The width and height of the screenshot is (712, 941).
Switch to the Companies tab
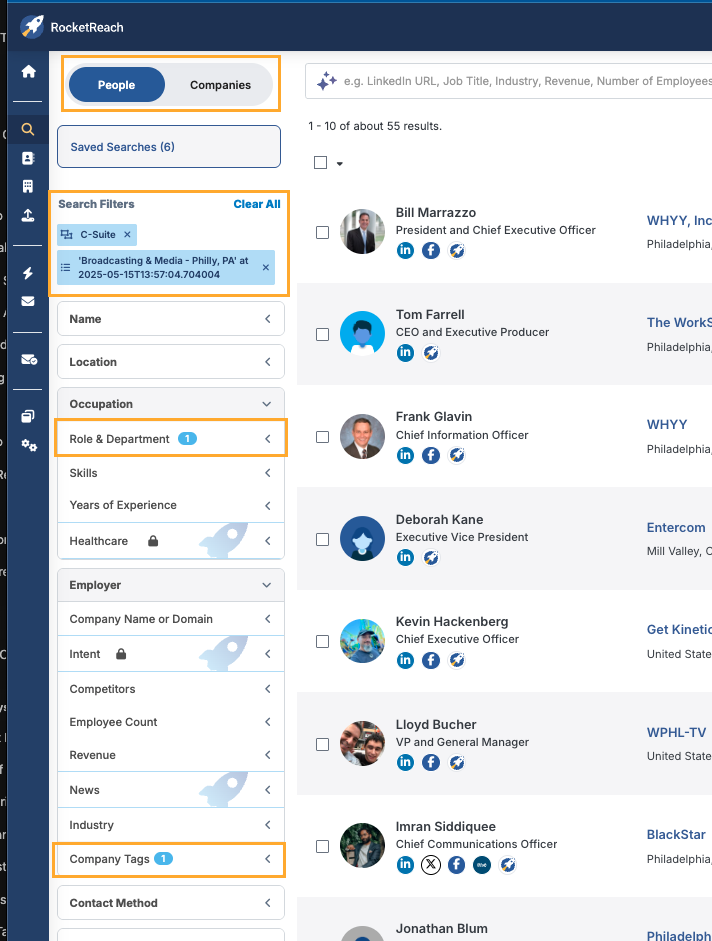tap(220, 85)
